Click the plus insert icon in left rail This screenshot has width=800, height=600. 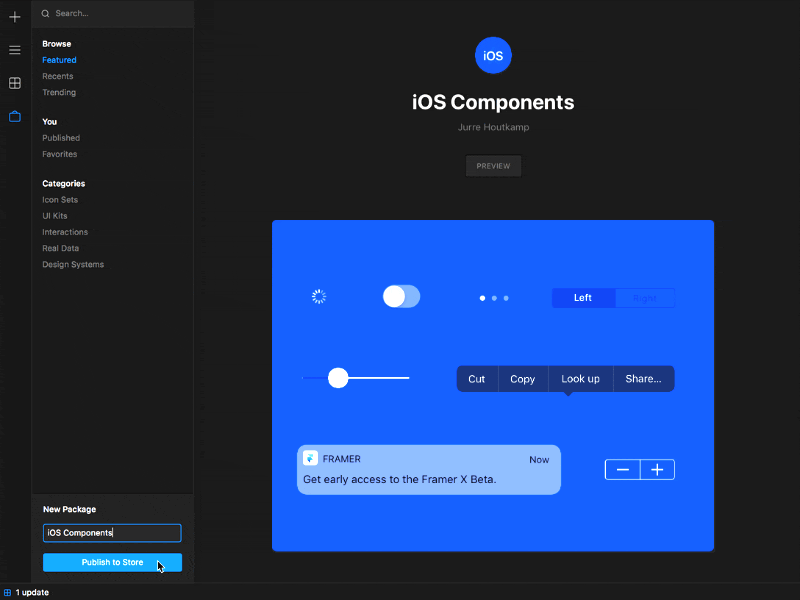[x=15, y=17]
